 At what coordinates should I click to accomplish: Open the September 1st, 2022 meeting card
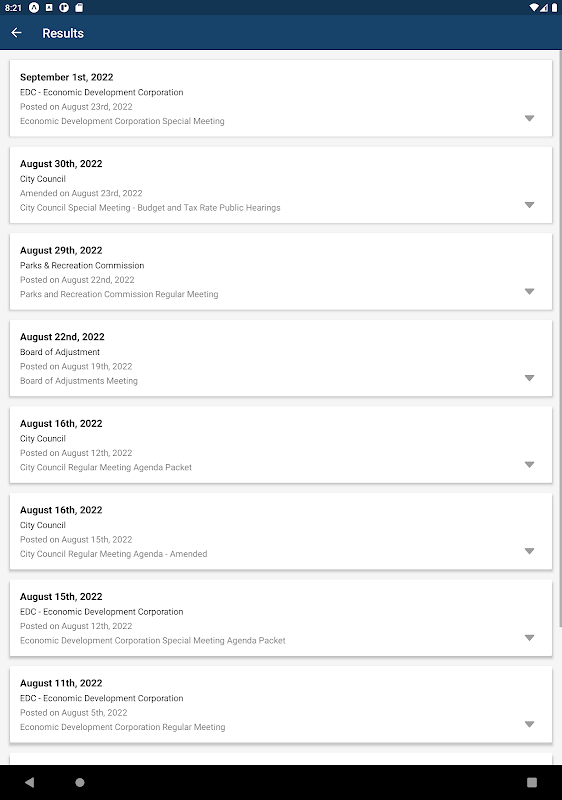281,98
